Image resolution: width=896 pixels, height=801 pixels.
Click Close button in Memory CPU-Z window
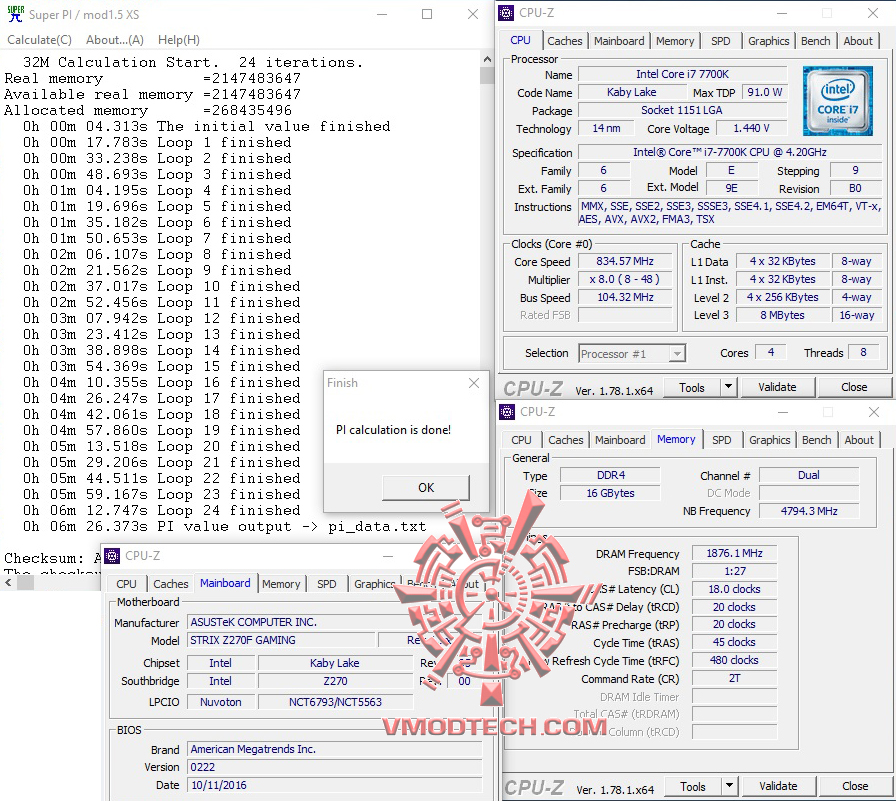click(x=855, y=787)
